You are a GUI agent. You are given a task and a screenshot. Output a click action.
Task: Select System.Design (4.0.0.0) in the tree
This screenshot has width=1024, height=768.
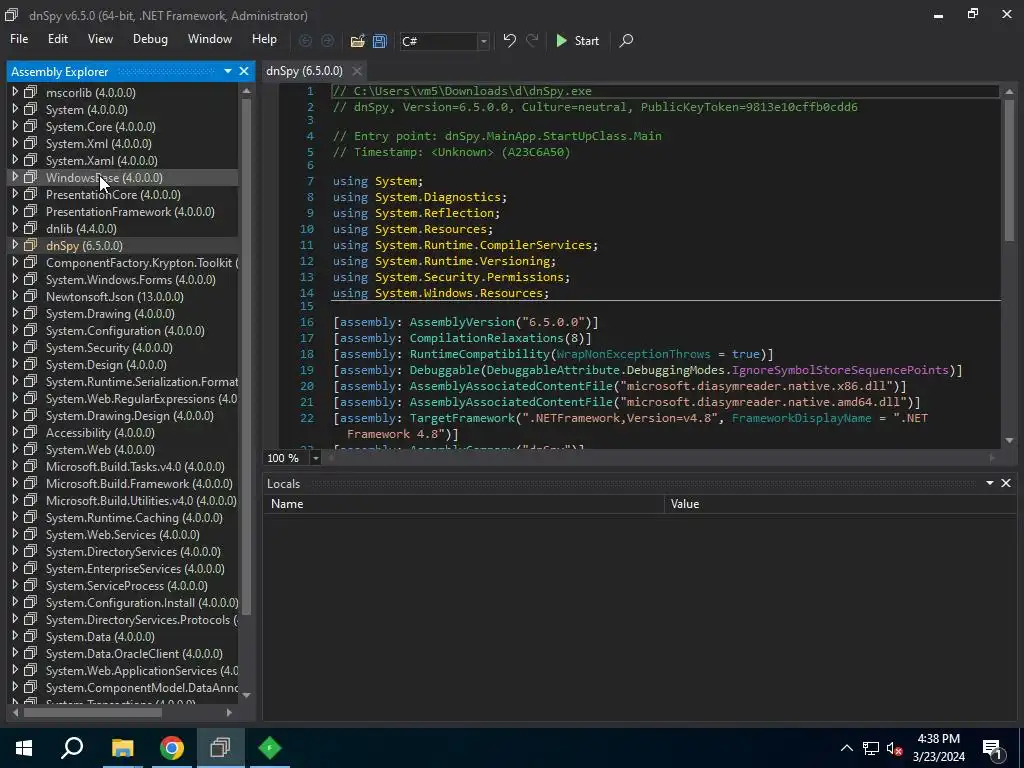pyautogui.click(x=106, y=364)
